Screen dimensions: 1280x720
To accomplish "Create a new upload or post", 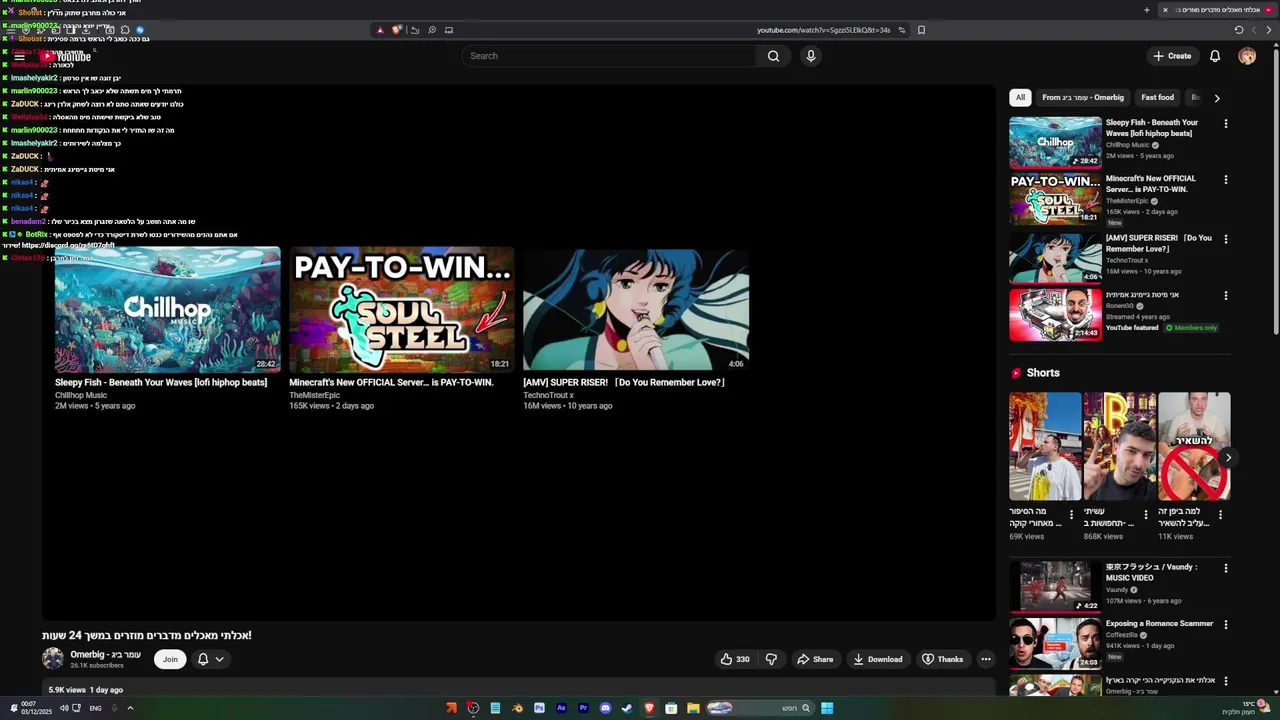I will 1172,56.
